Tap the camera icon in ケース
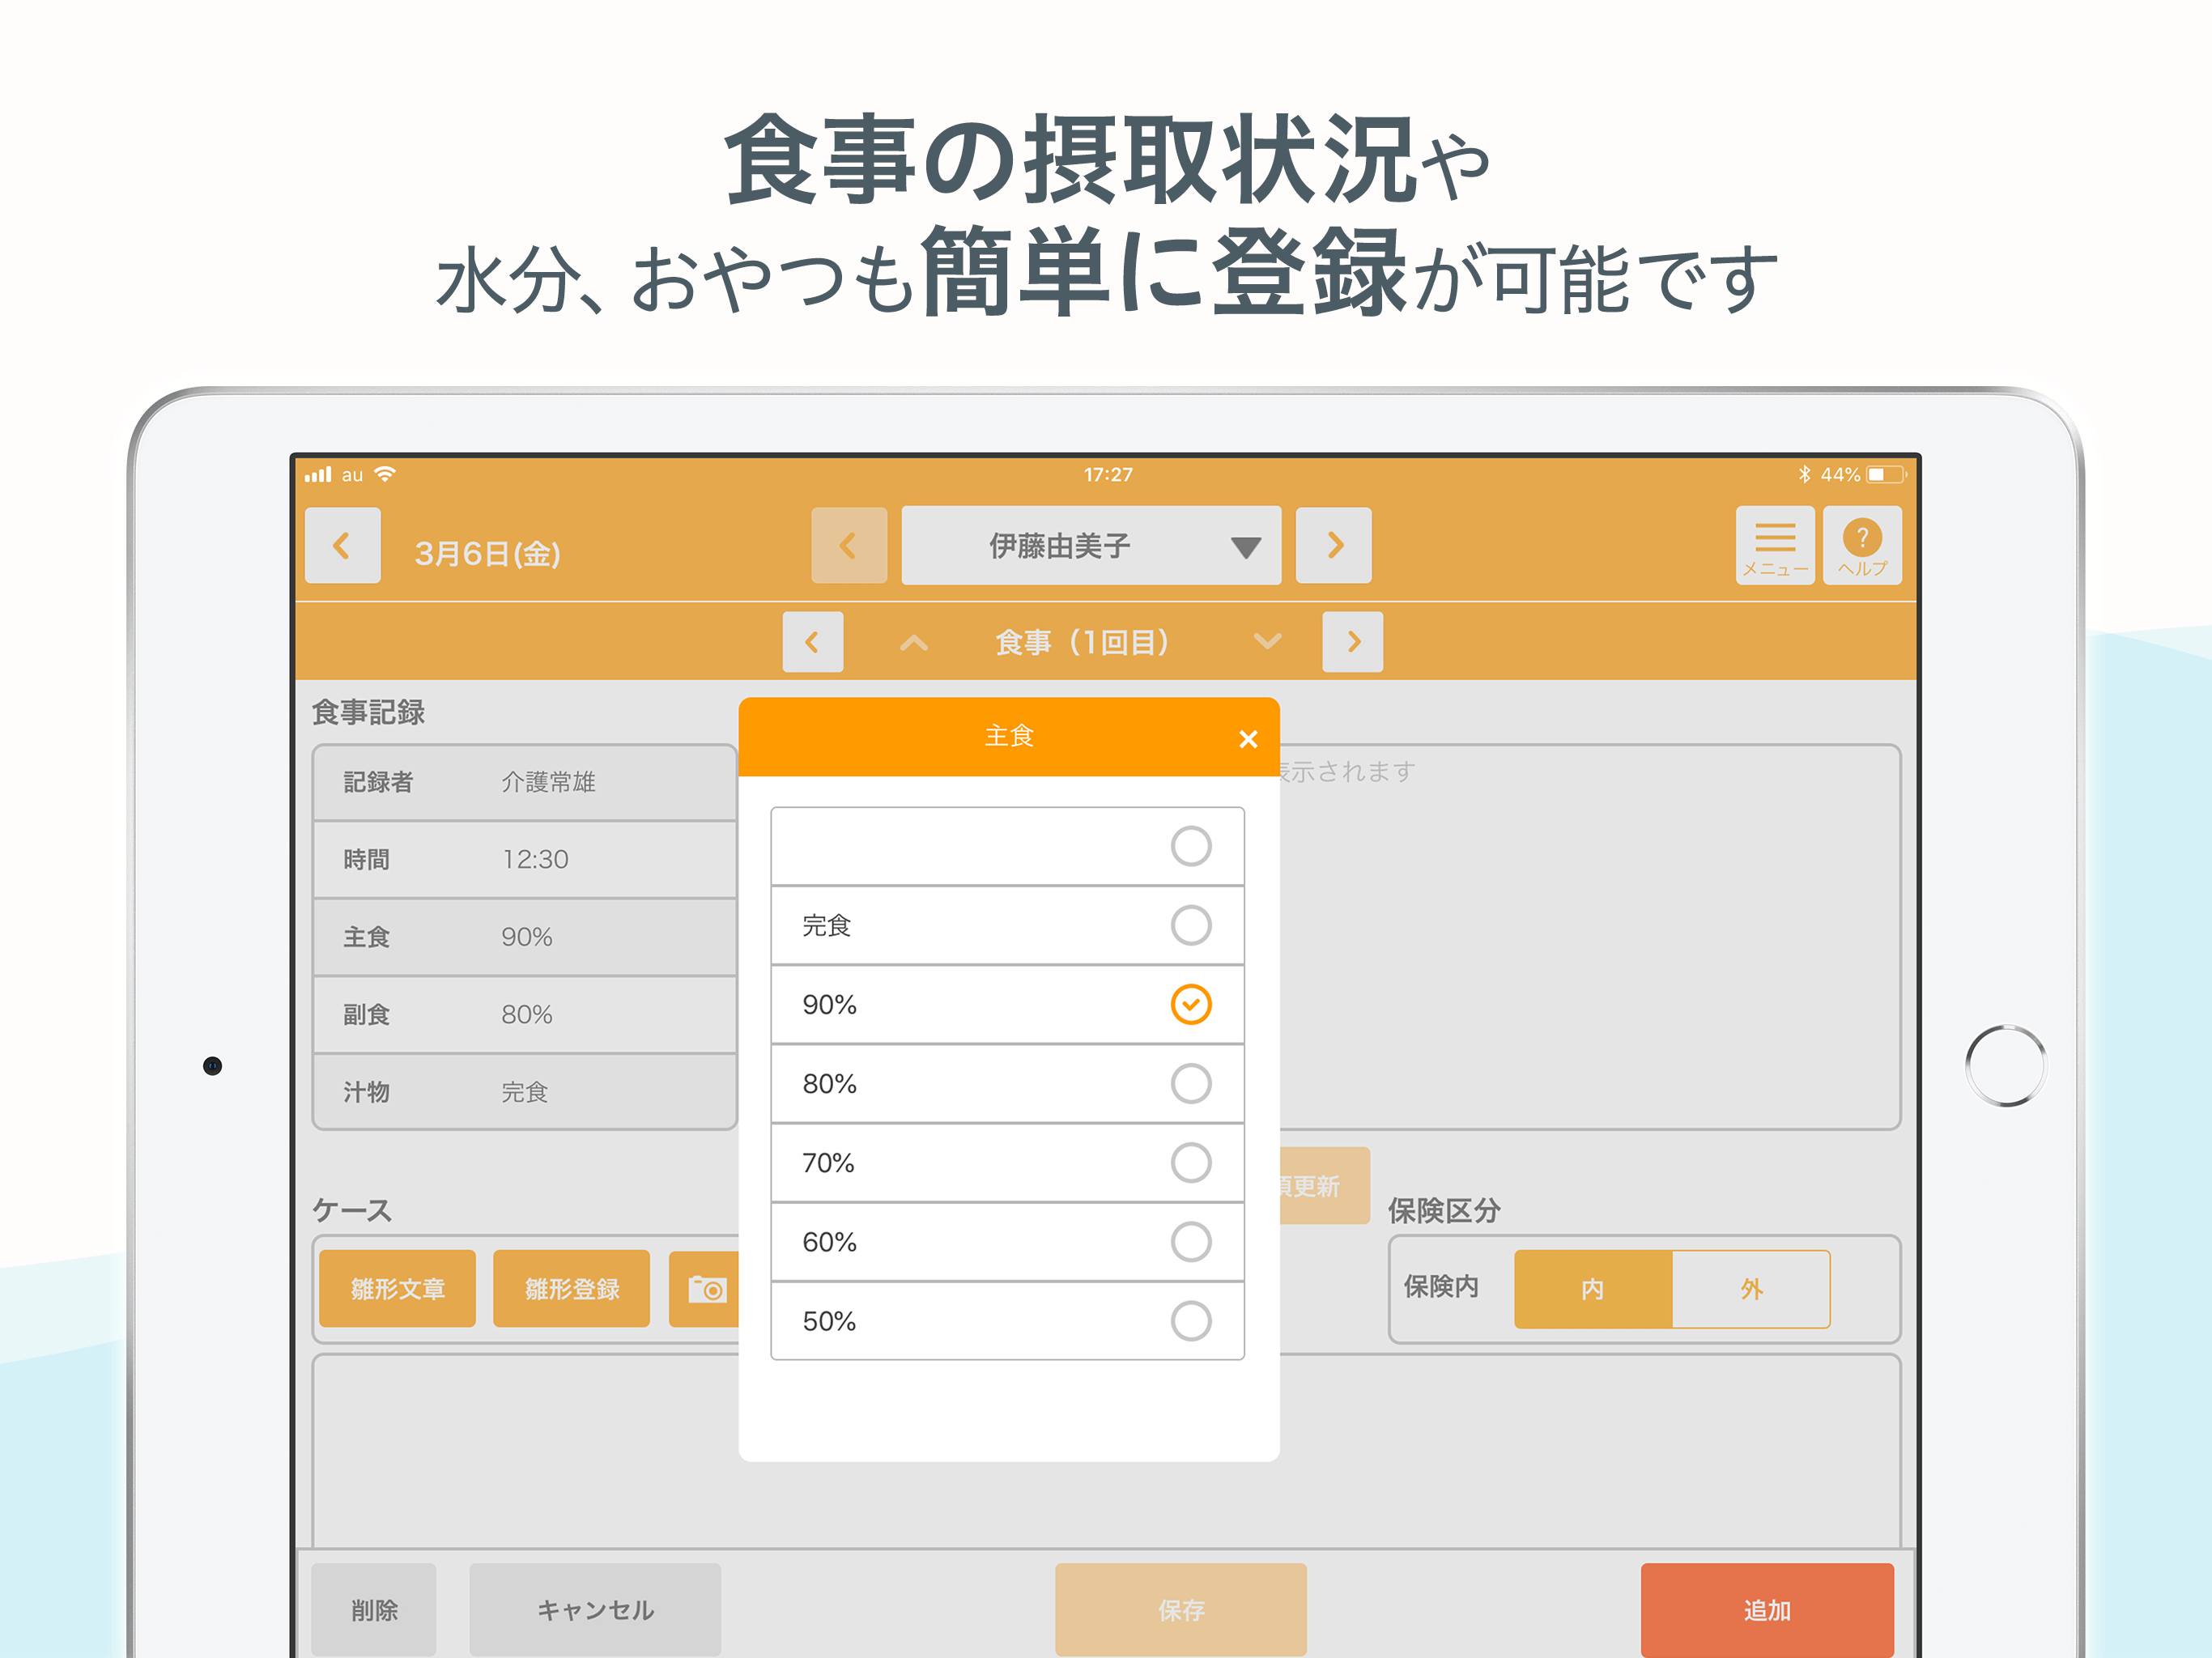Image resolution: width=2212 pixels, height=1658 pixels. 705,1289
